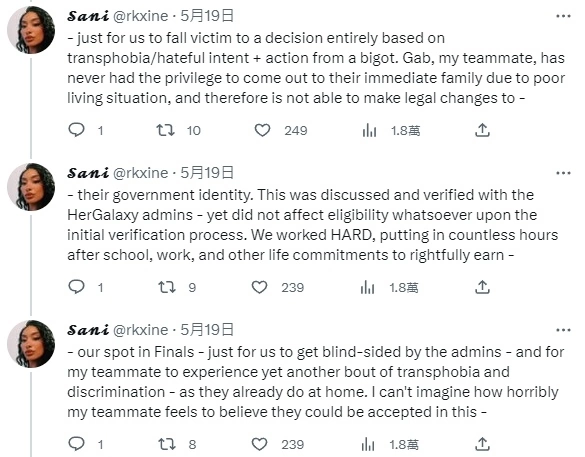585x457 pixels.
Task: Open Sani's profile from first tweet name
Action: (x=88, y=16)
